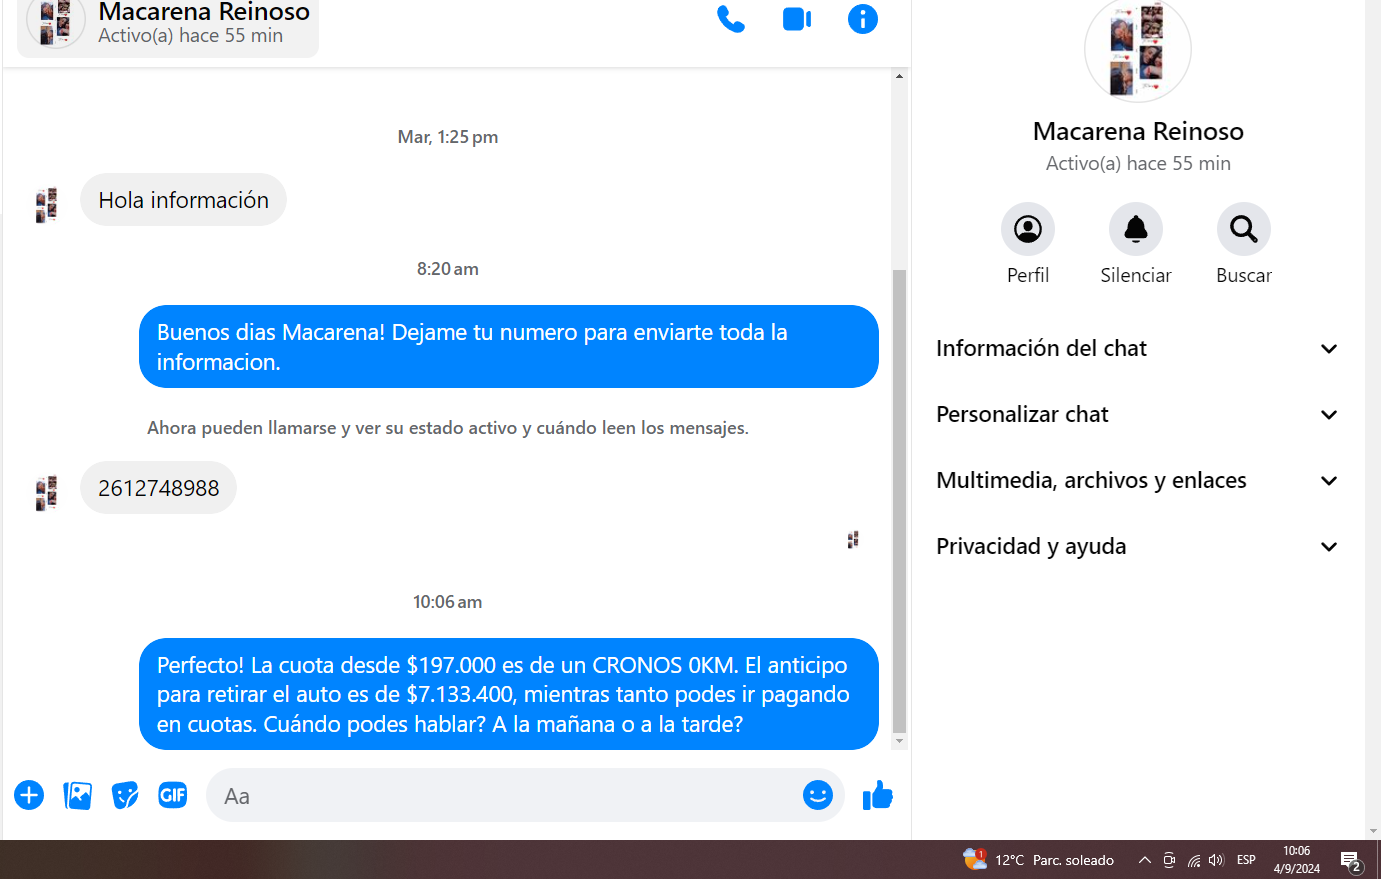Viewport: 1381px width, 879px height.
Task: Expand 'Información del chat' section
Action: [x=1137, y=348]
